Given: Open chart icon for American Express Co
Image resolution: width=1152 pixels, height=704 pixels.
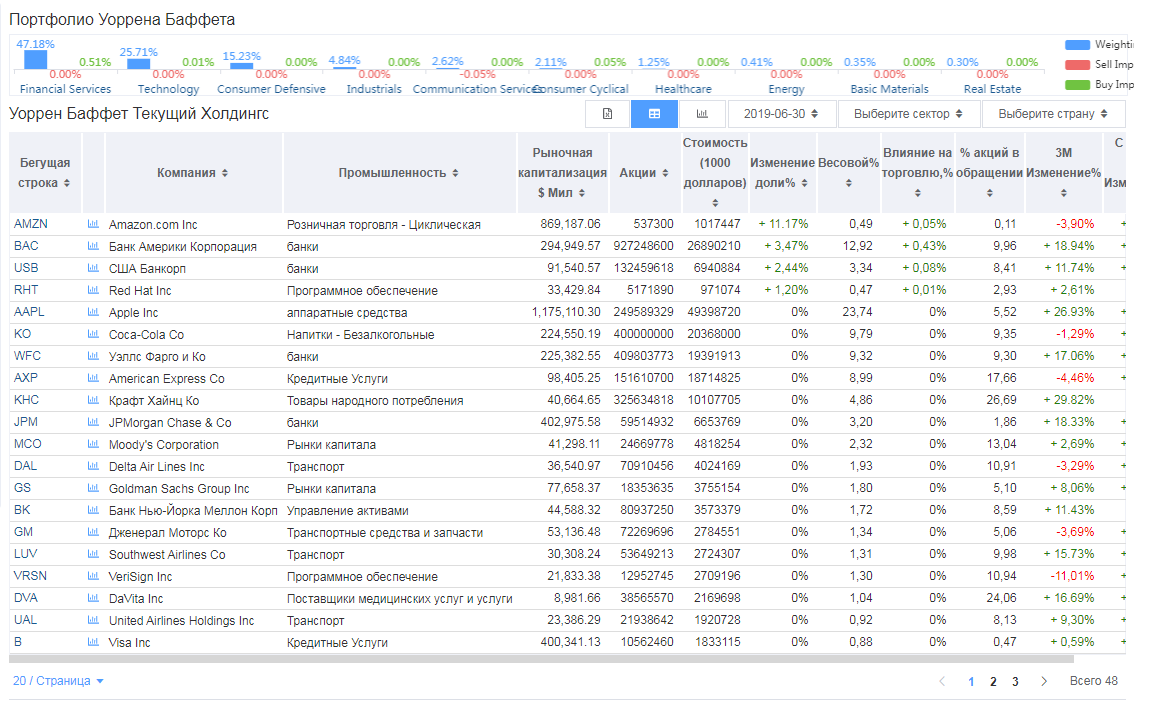Looking at the screenshot, I should point(93,378).
